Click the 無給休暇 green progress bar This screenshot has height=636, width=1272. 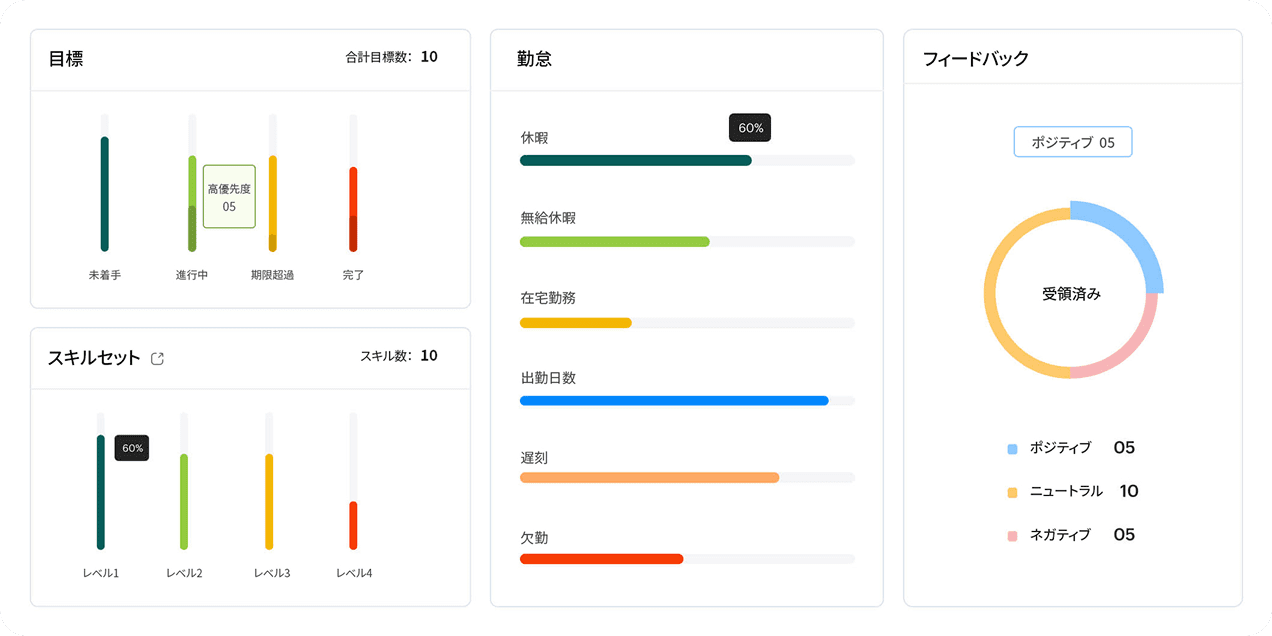(614, 241)
